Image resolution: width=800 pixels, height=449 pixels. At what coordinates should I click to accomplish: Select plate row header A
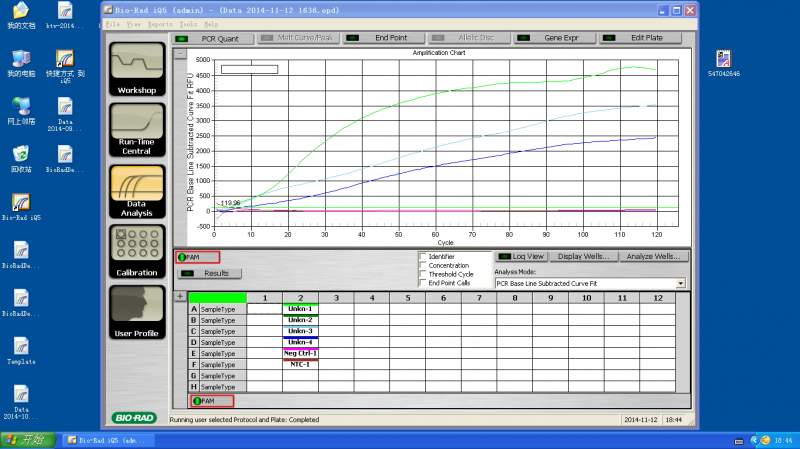tap(193, 309)
